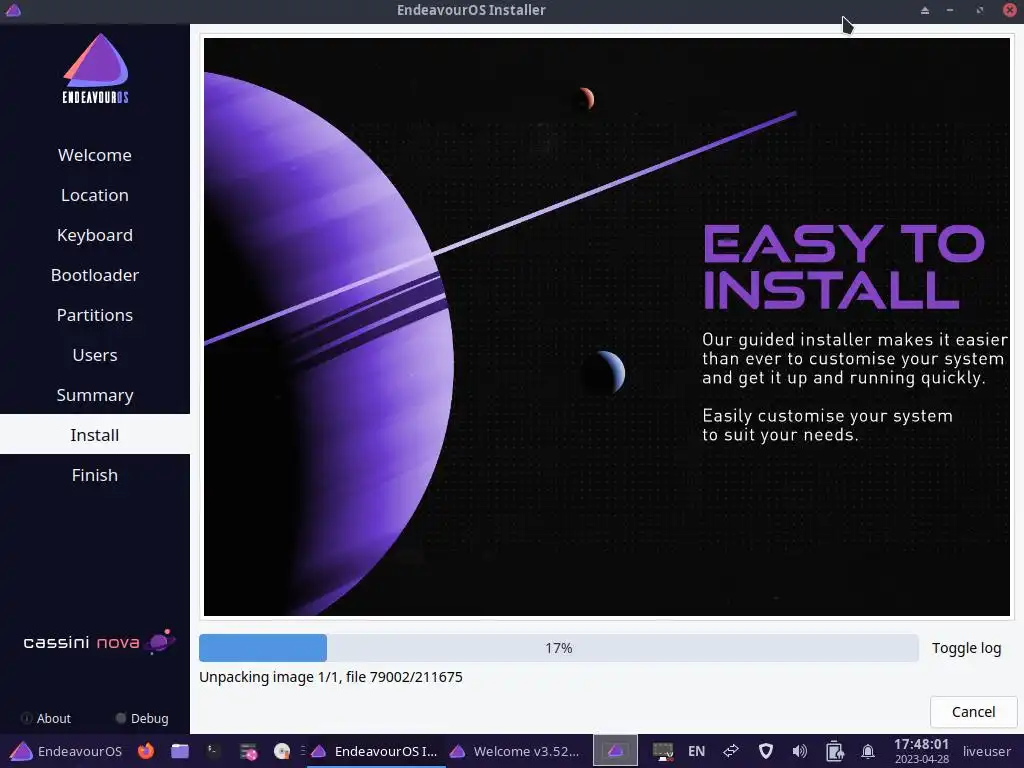The width and height of the screenshot is (1024, 768).
Task: Open the EndeavourOS application menu
Action: 67,751
